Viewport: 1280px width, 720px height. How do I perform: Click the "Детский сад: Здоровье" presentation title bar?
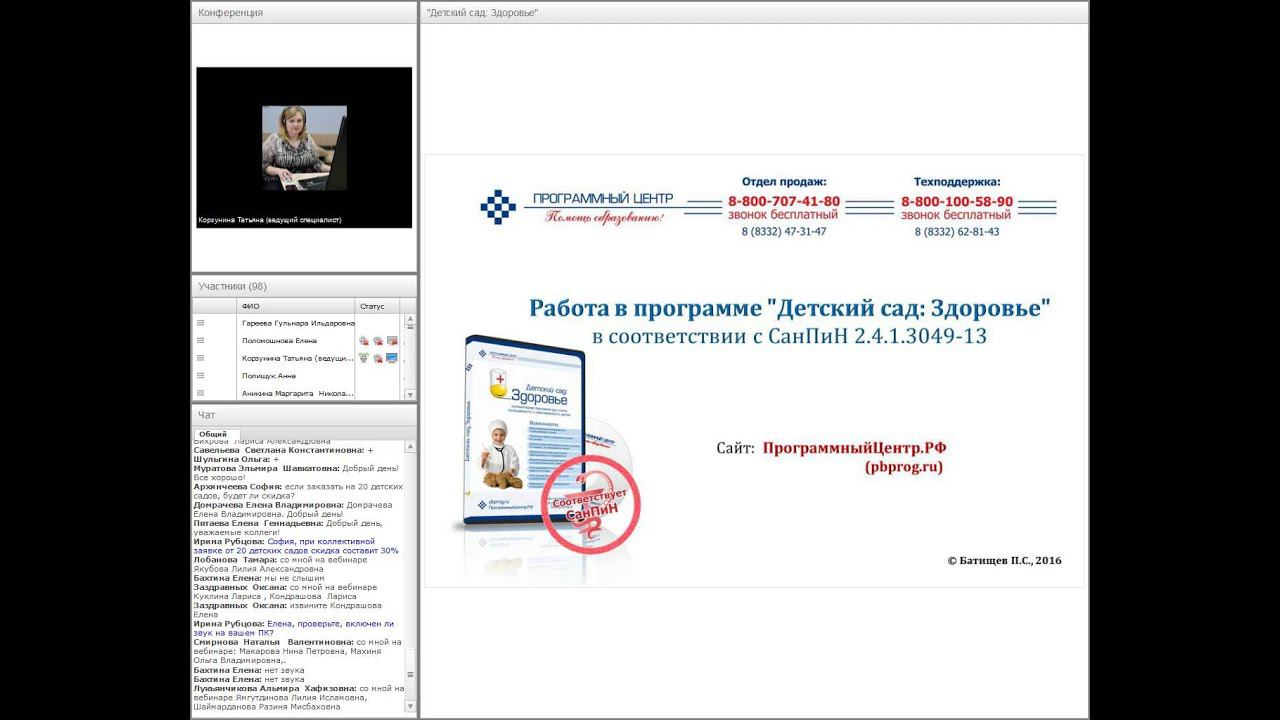754,12
